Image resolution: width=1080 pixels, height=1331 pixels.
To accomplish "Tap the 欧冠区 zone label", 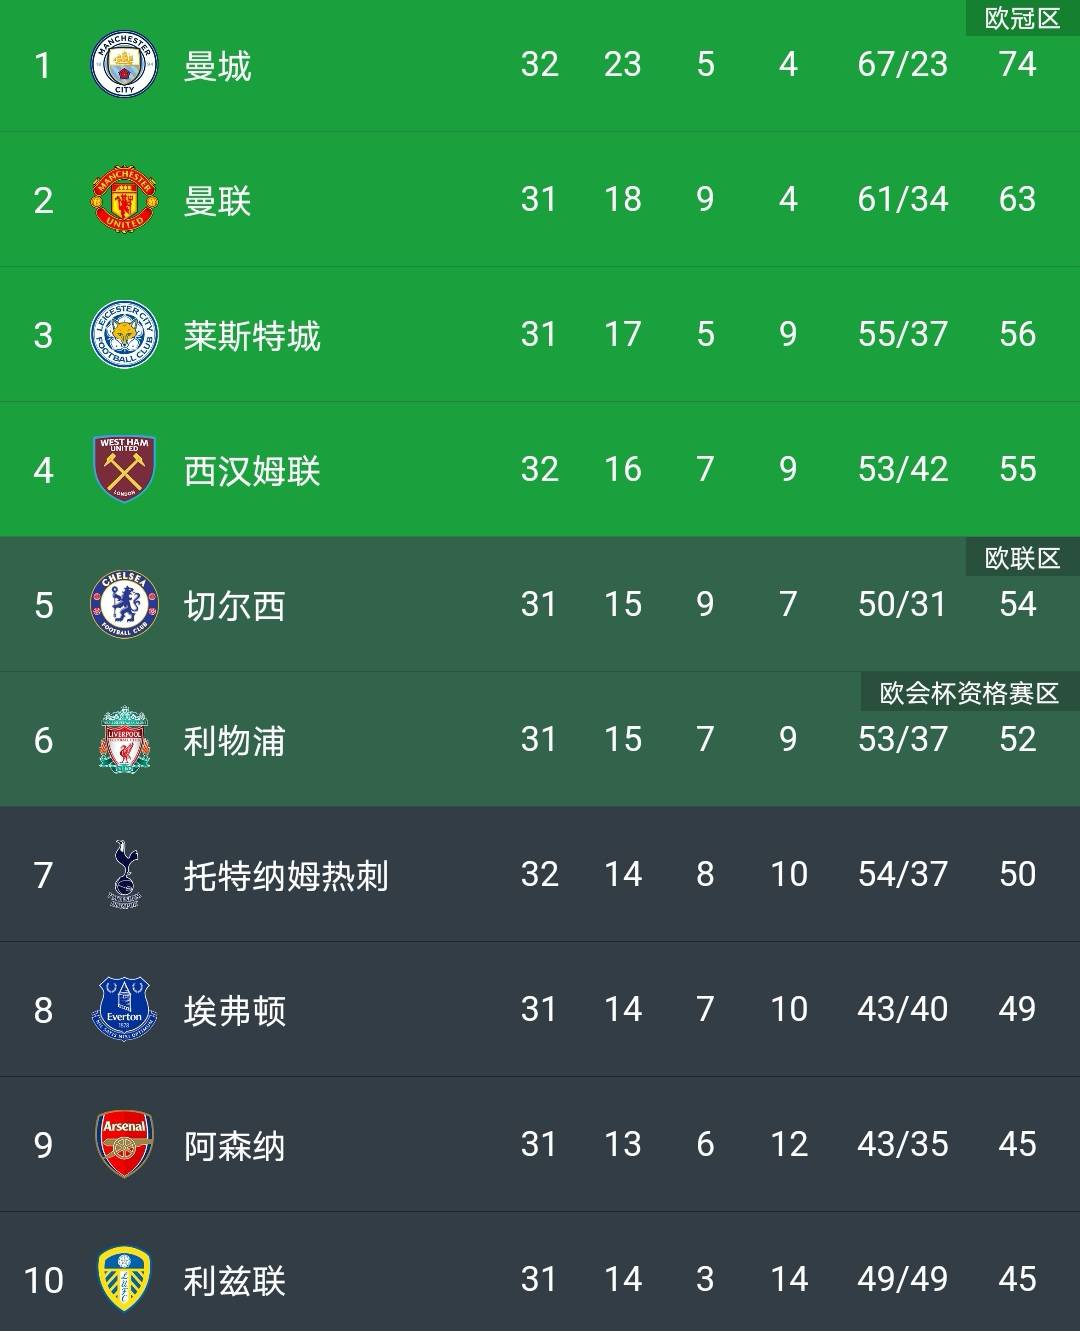I will click(x=1022, y=18).
